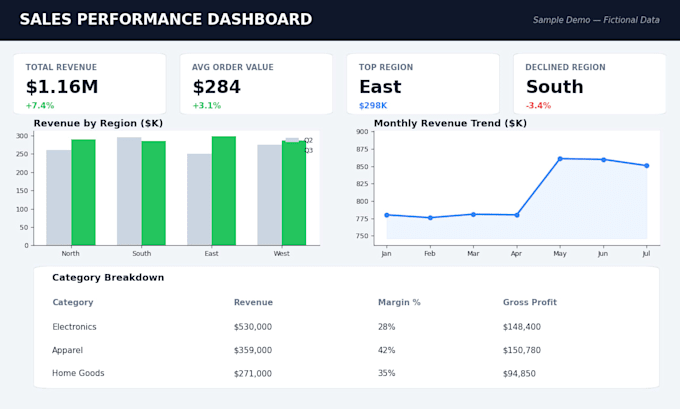This screenshot has width=680, height=409.
Task: Click the gray Q2 bar for North
Action: (59, 198)
